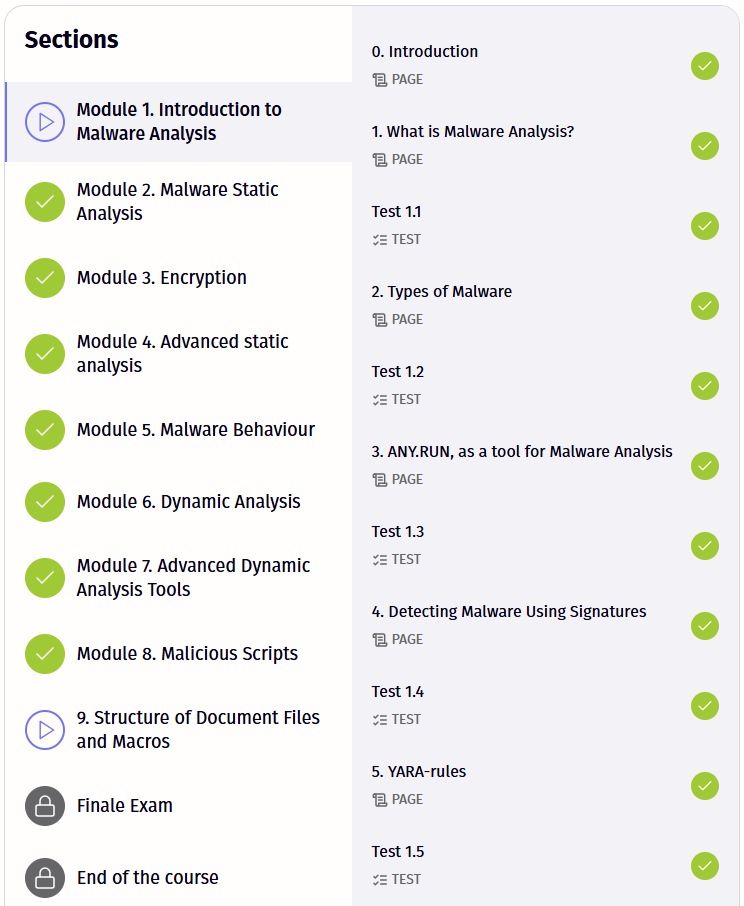
Task: Click the completion checkmark for 4. Detecting Malware Using Signatures
Action: pos(705,626)
